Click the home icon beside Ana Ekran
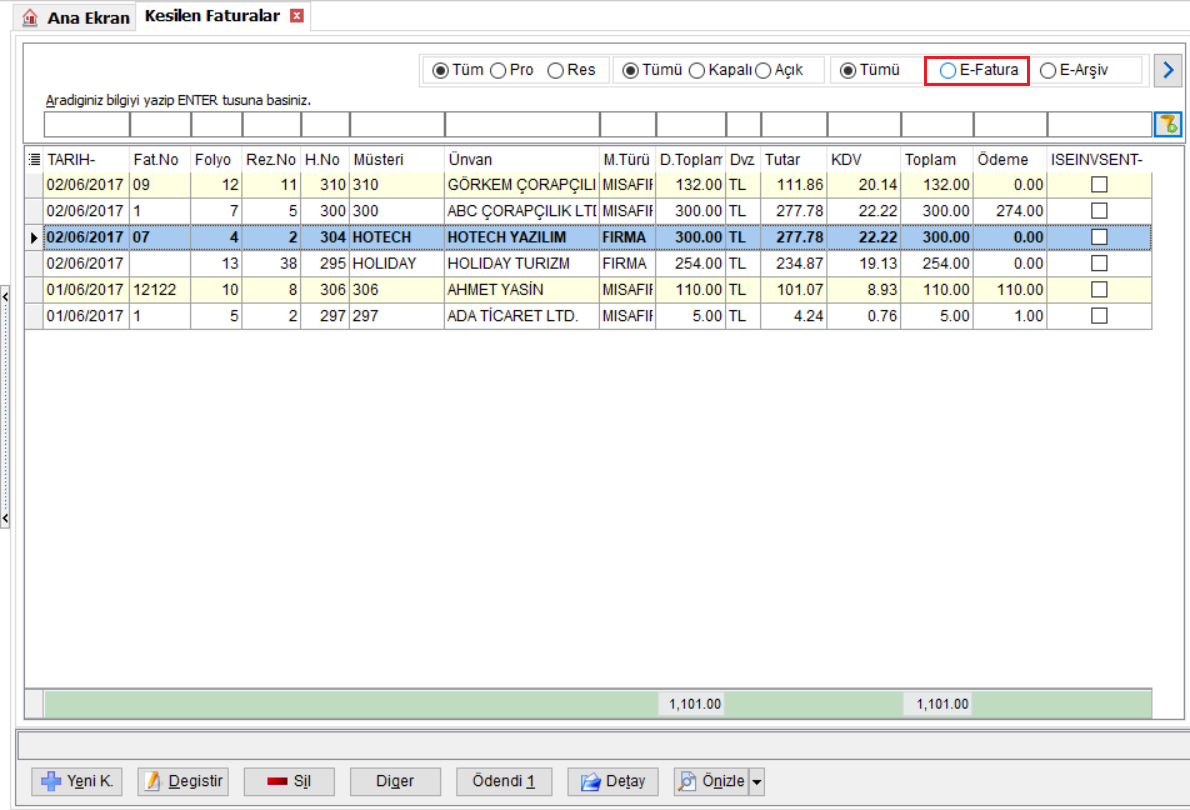This screenshot has height=810, width=1190. tap(30, 17)
